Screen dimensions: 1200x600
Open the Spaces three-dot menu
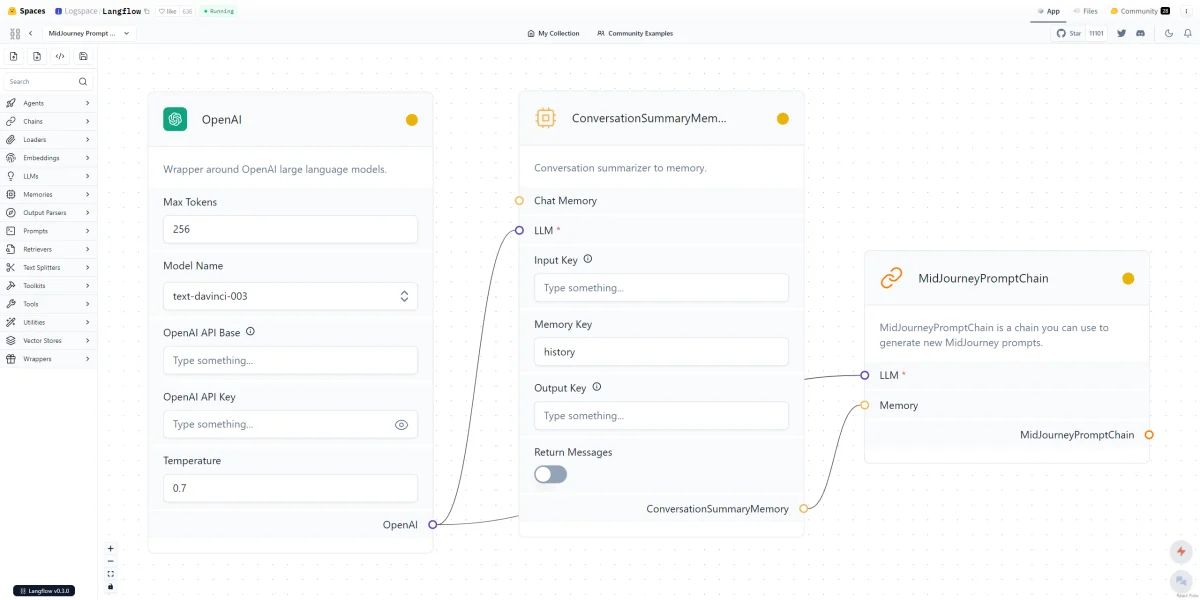point(1186,11)
